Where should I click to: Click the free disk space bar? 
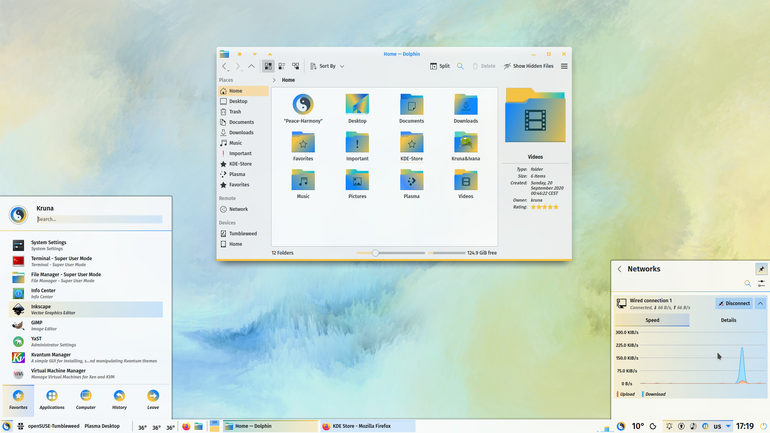(446, 253)
